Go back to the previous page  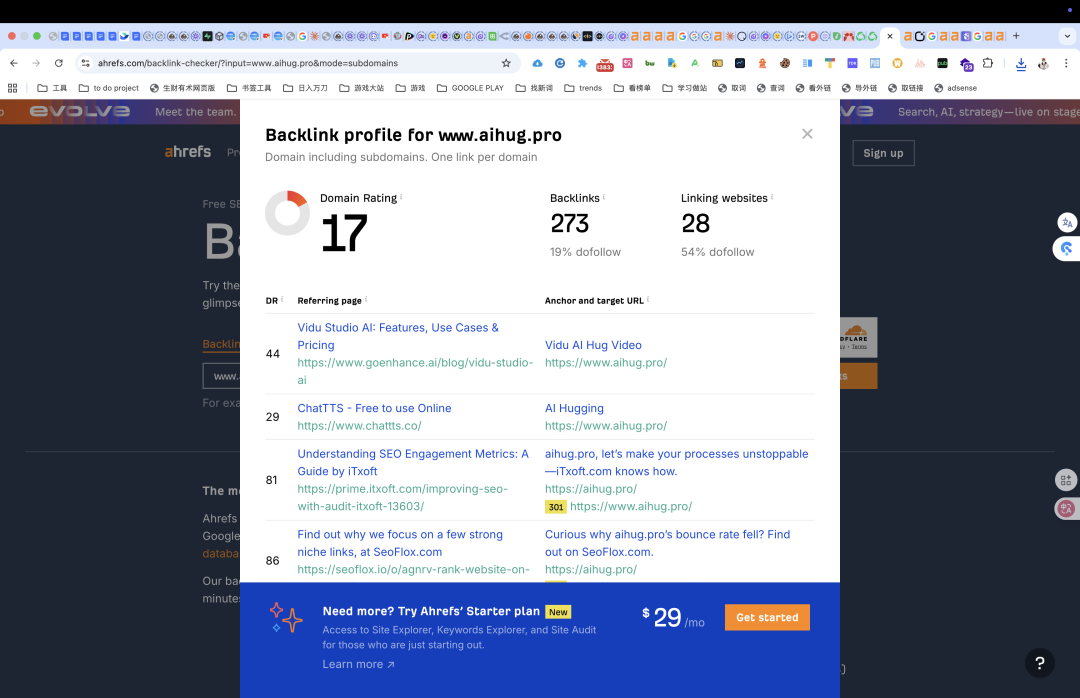coord(14,63)
